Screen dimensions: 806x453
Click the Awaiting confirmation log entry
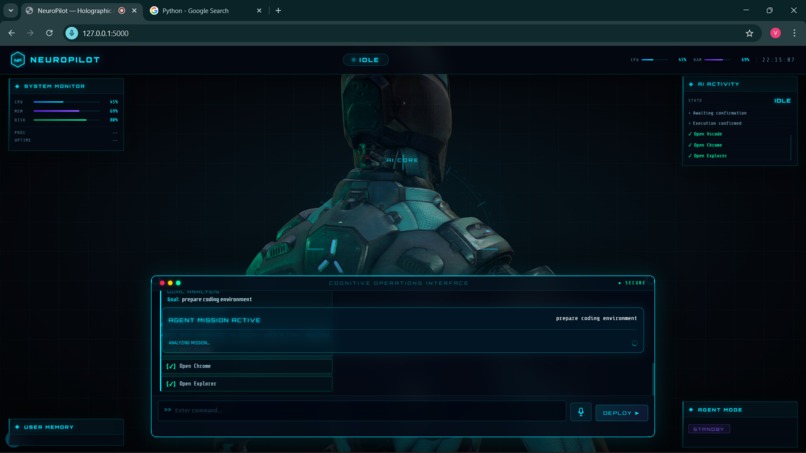[718, 113]
